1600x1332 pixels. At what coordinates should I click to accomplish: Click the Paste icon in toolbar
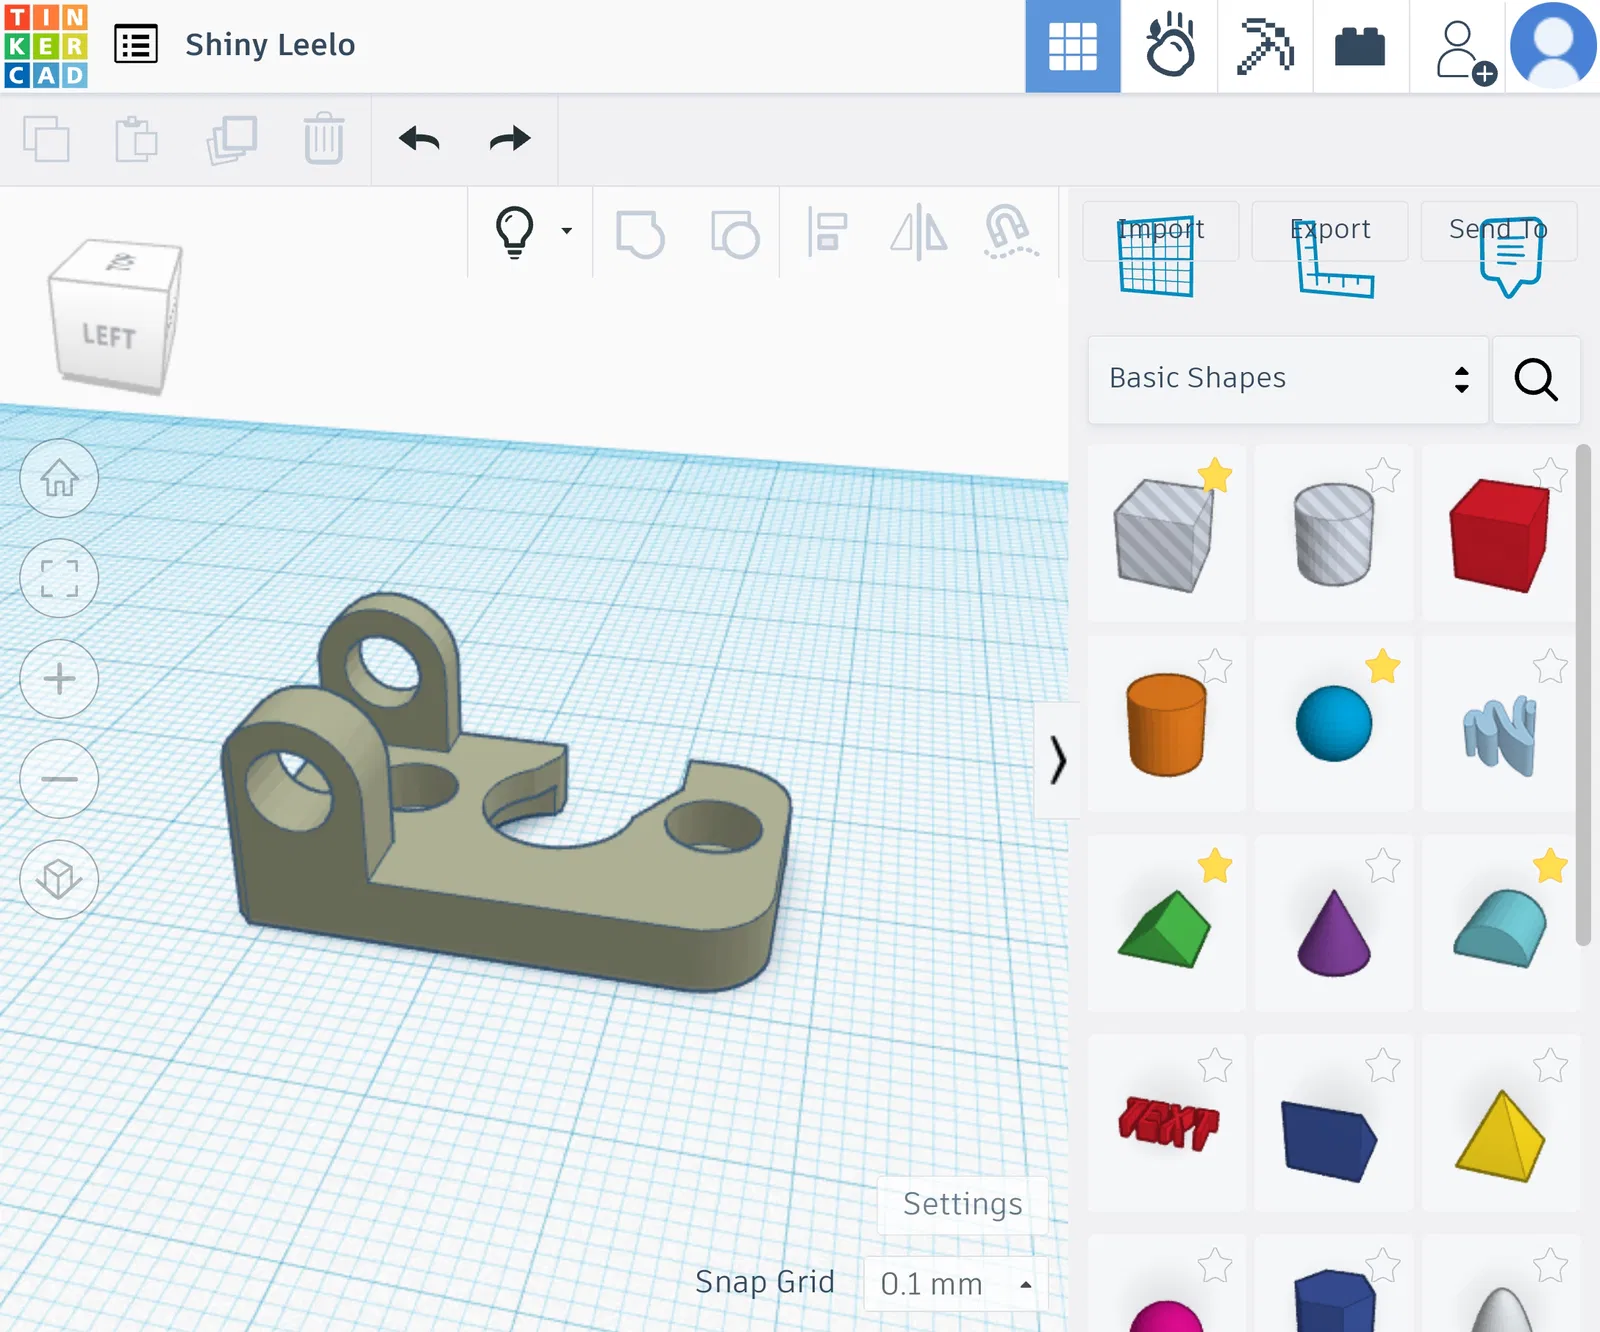136,138
